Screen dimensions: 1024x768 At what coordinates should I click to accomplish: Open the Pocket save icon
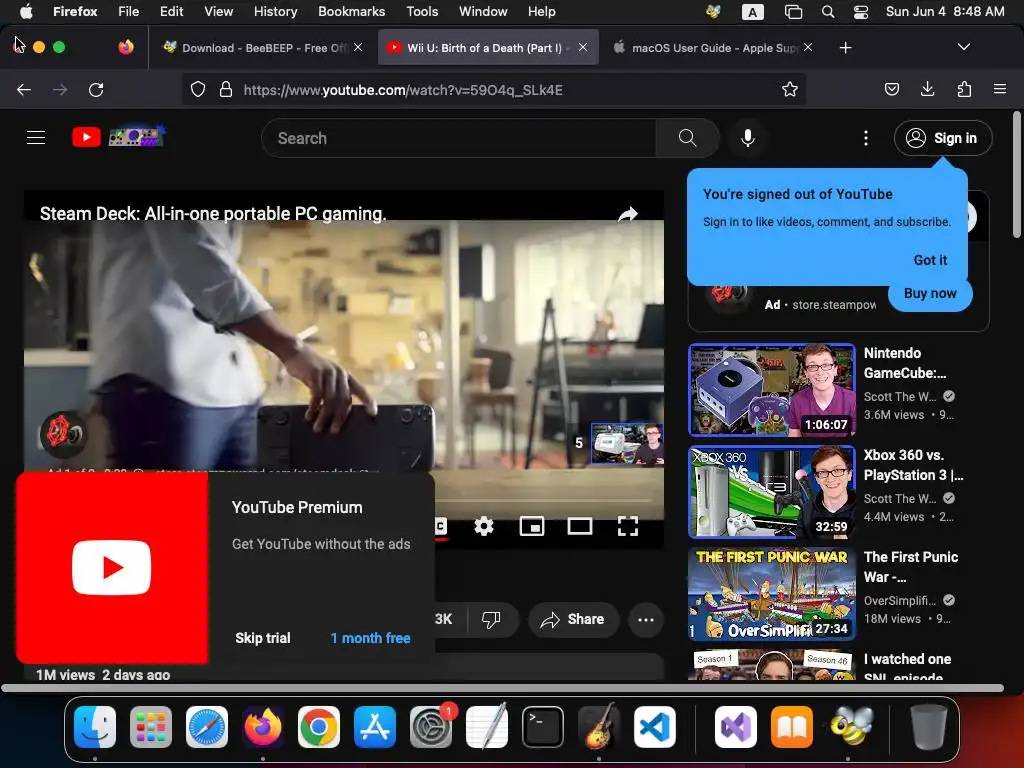[x=891, y=89]
